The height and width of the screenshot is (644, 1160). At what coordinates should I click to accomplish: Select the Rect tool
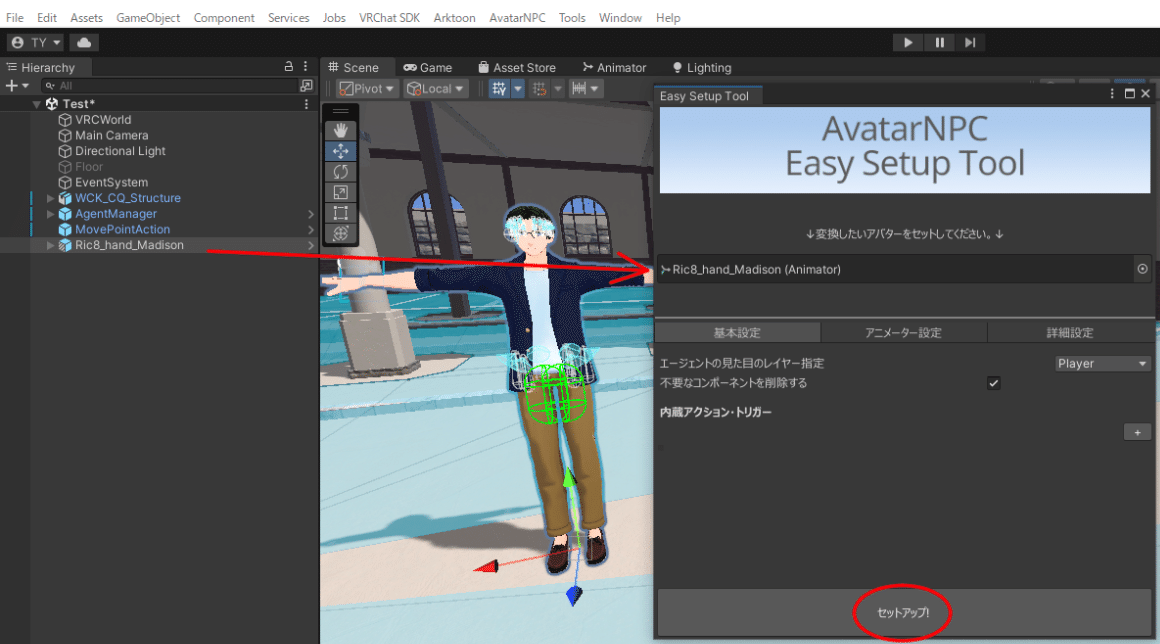coord(340,213)
